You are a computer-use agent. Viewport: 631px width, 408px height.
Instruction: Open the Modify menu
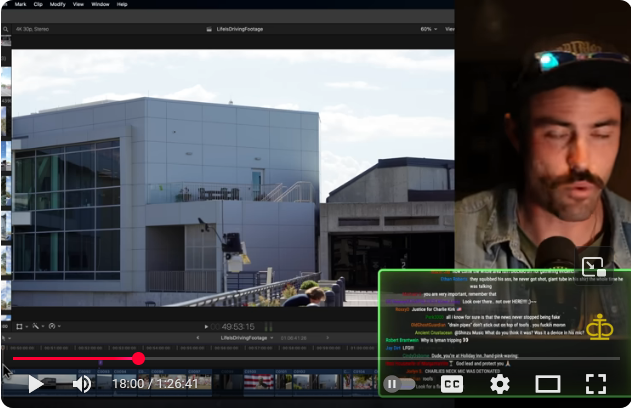click(61, 4)
